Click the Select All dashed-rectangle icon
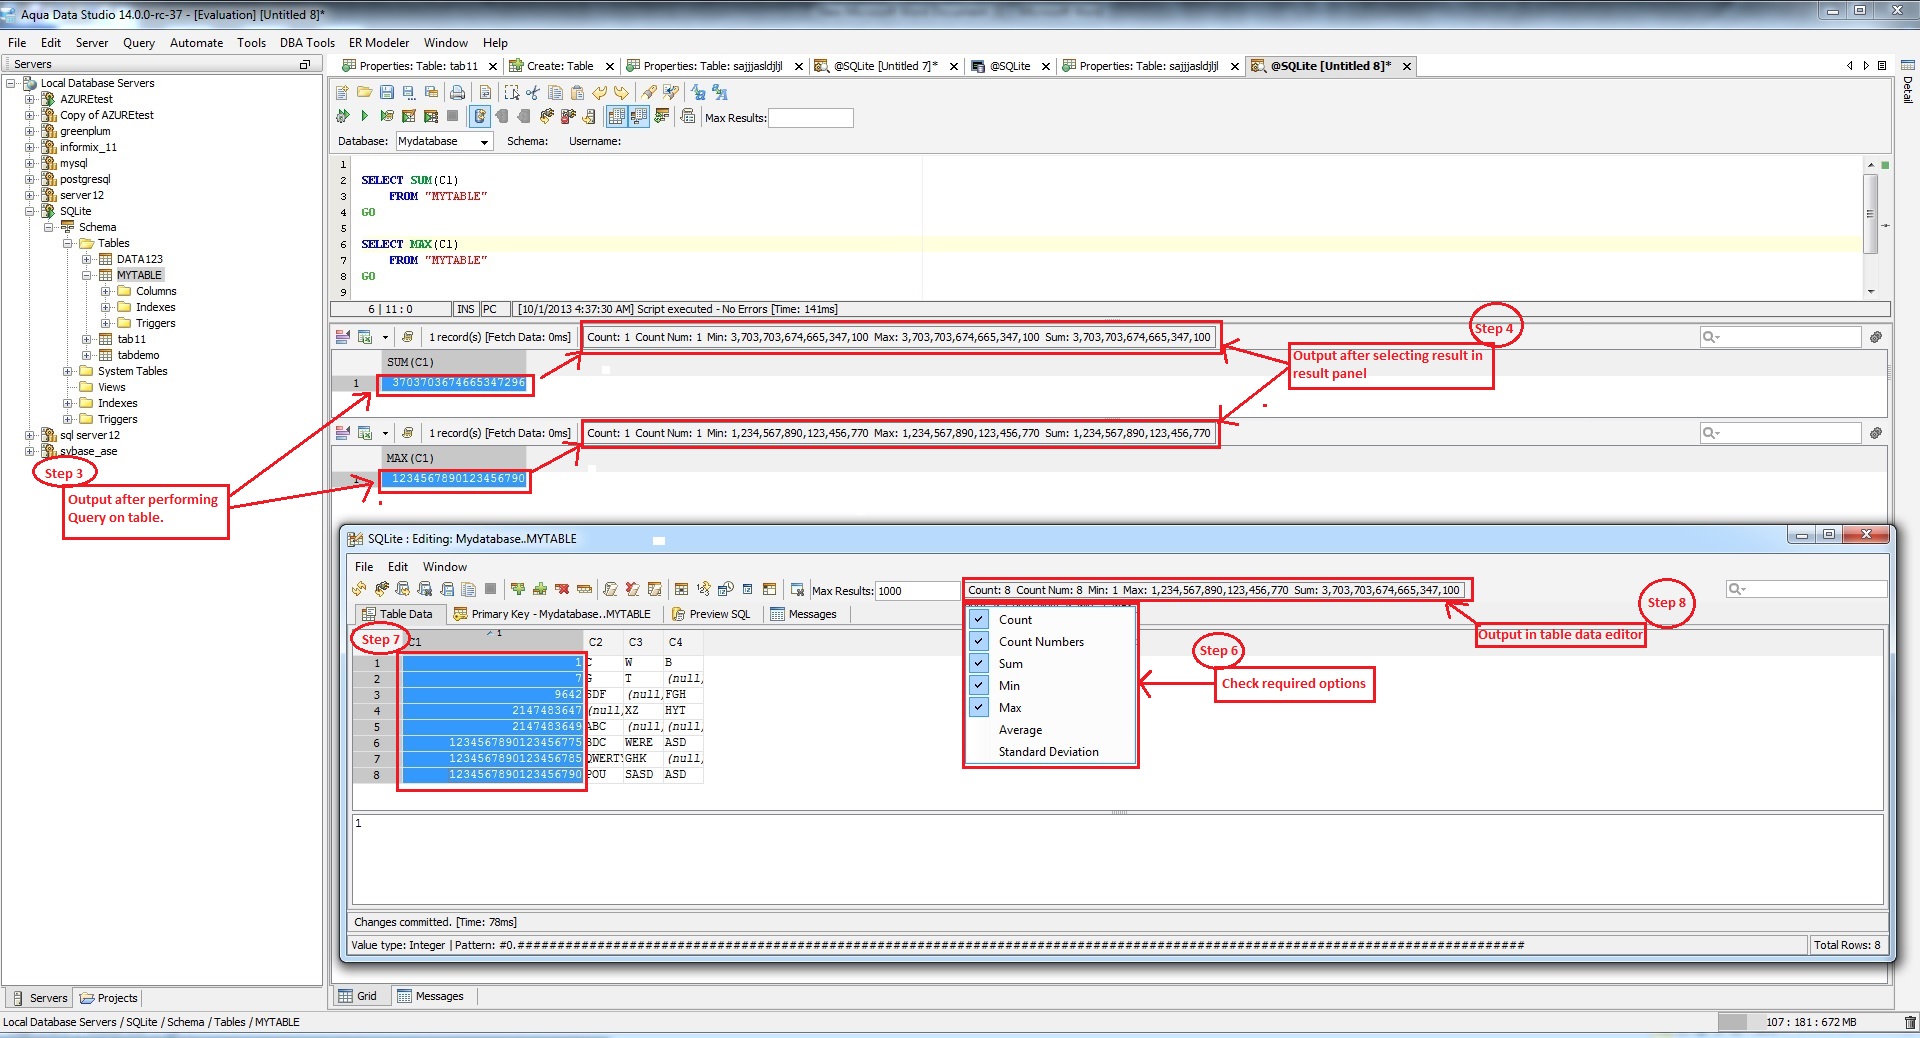This screenshot has height=1038, width=1920. click(x=511, y=92)
